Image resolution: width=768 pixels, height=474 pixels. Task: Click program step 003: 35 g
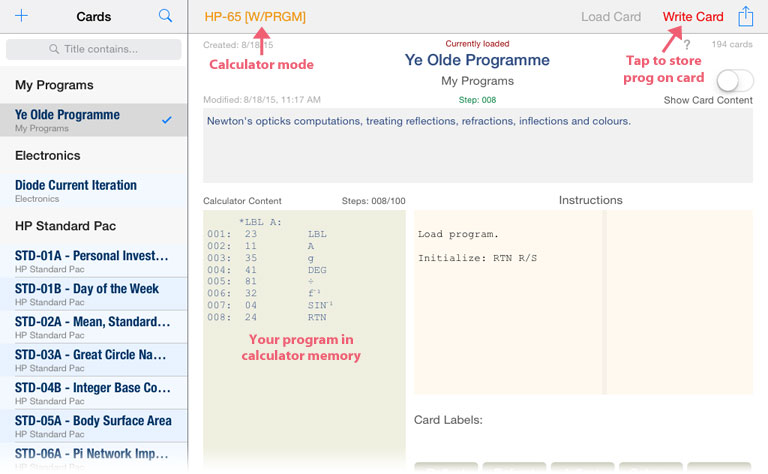(261, 258)
